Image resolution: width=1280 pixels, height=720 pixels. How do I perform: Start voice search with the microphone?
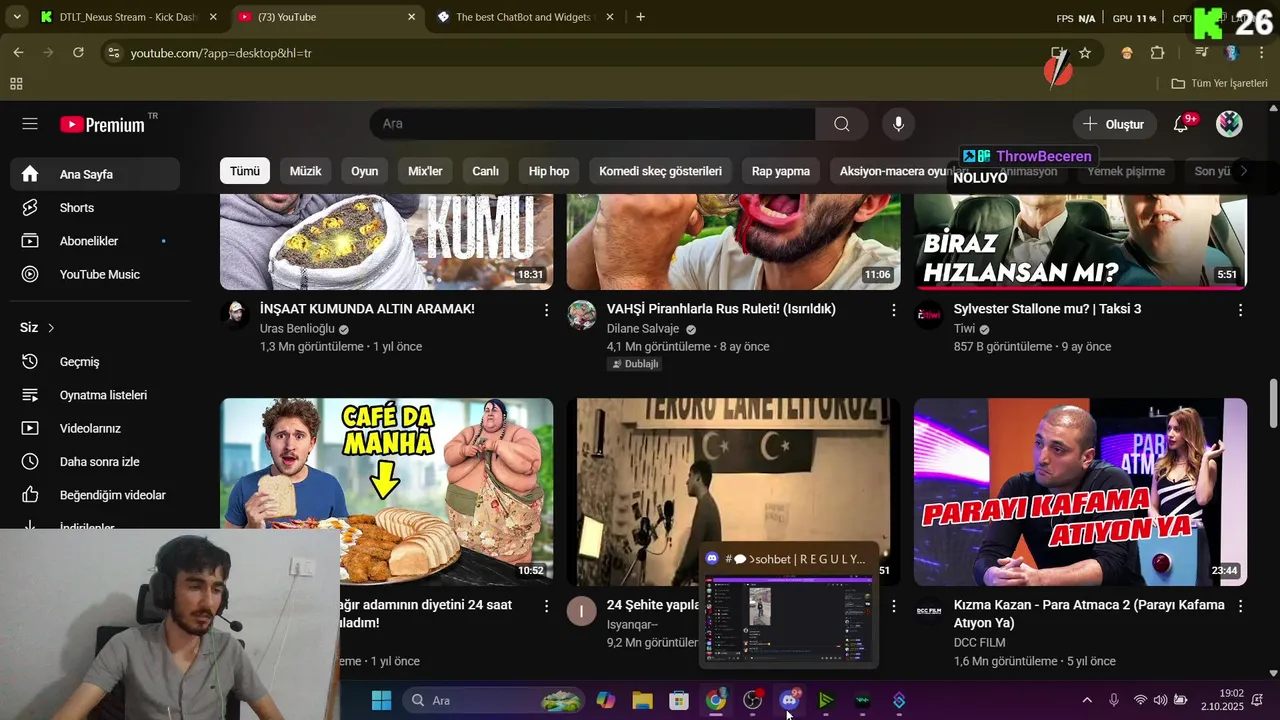[898, 124]
